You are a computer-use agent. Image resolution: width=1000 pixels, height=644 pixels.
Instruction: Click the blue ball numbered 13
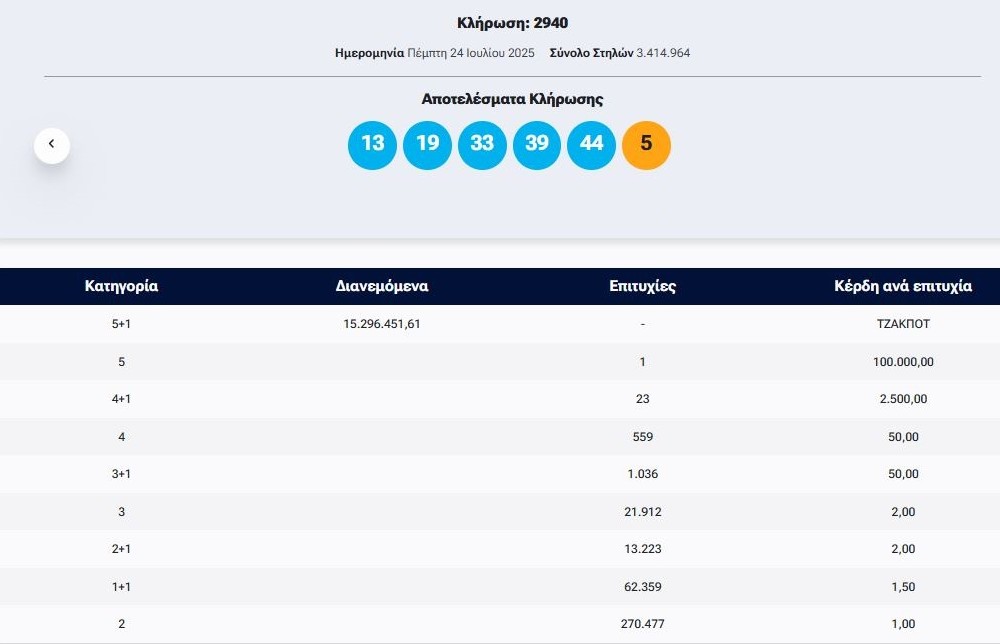[x=373, y=144]
